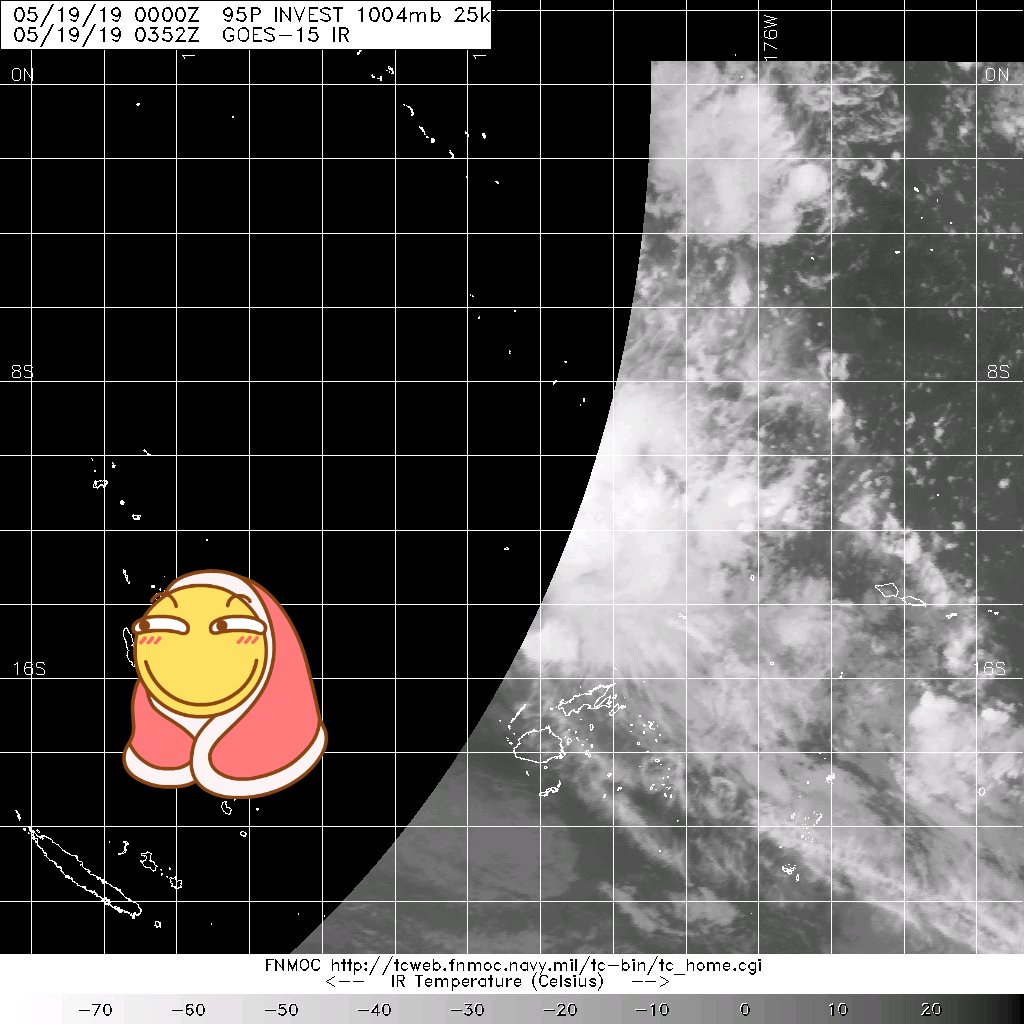
Task: Click the left '8S' latitude label
Action: point(22,372)
